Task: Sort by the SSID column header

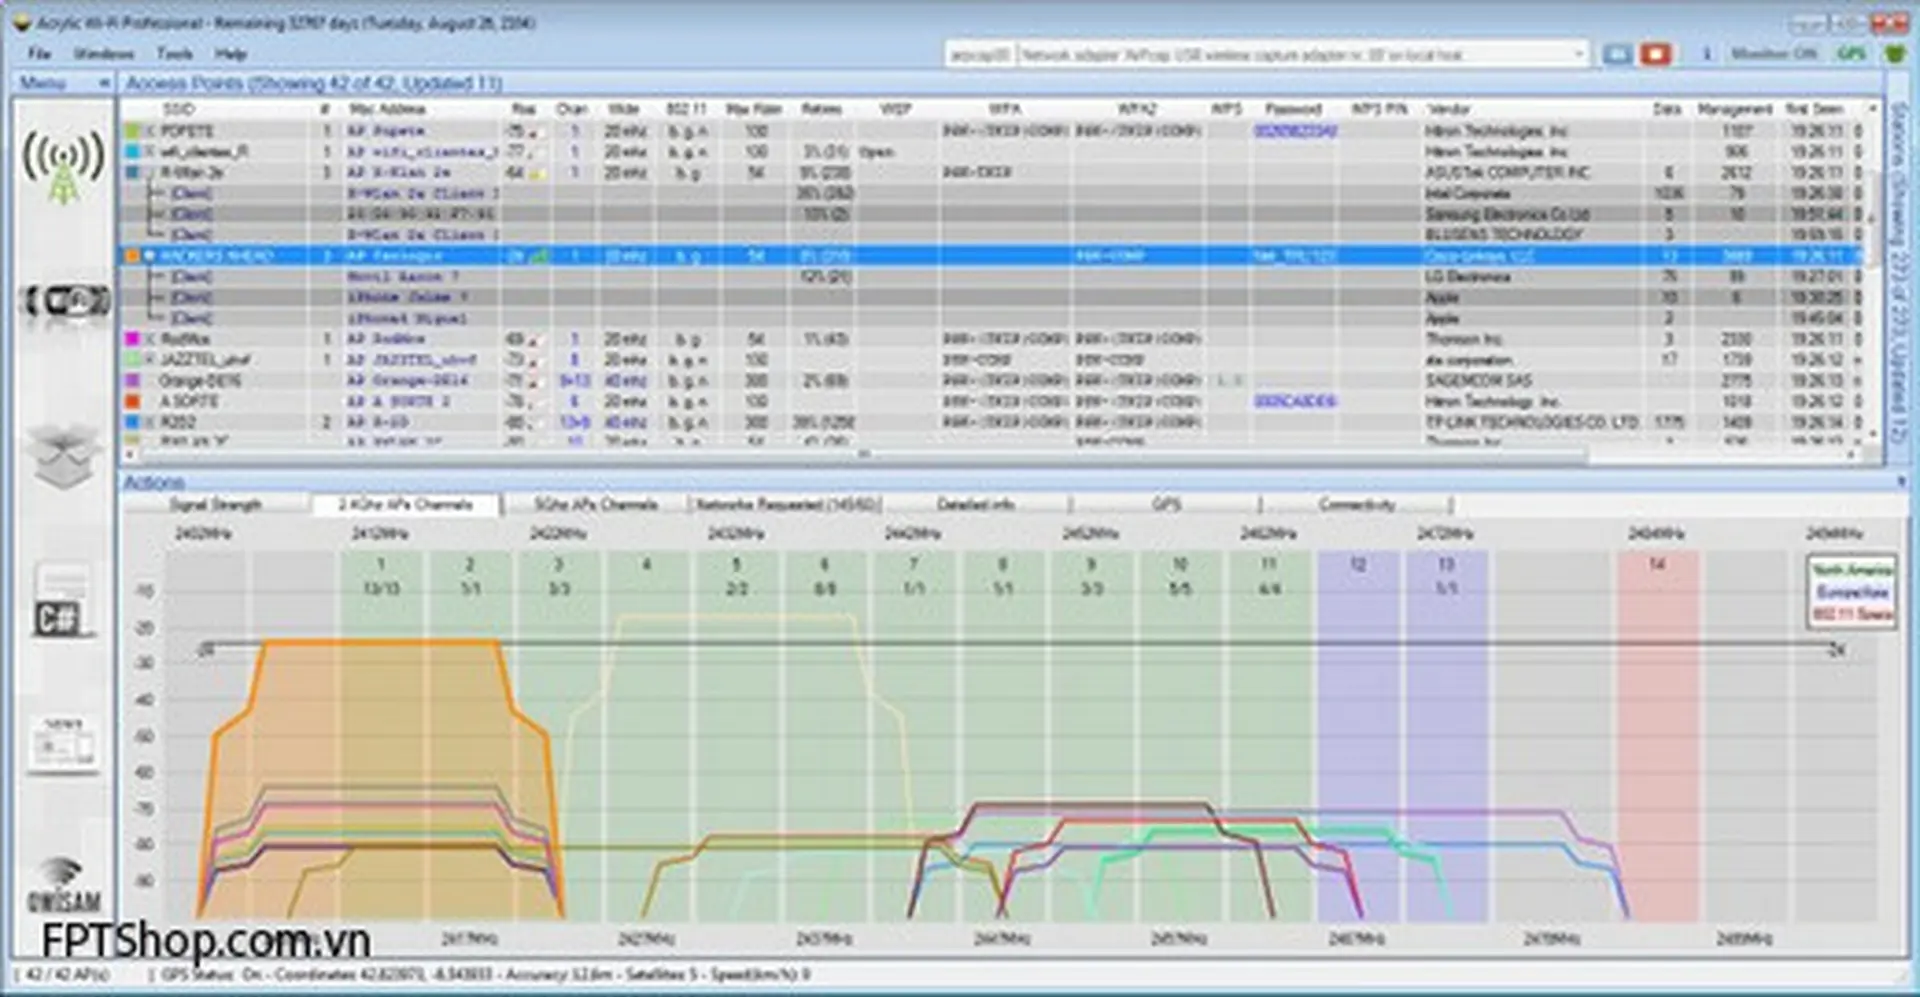Action: point(178,109)
